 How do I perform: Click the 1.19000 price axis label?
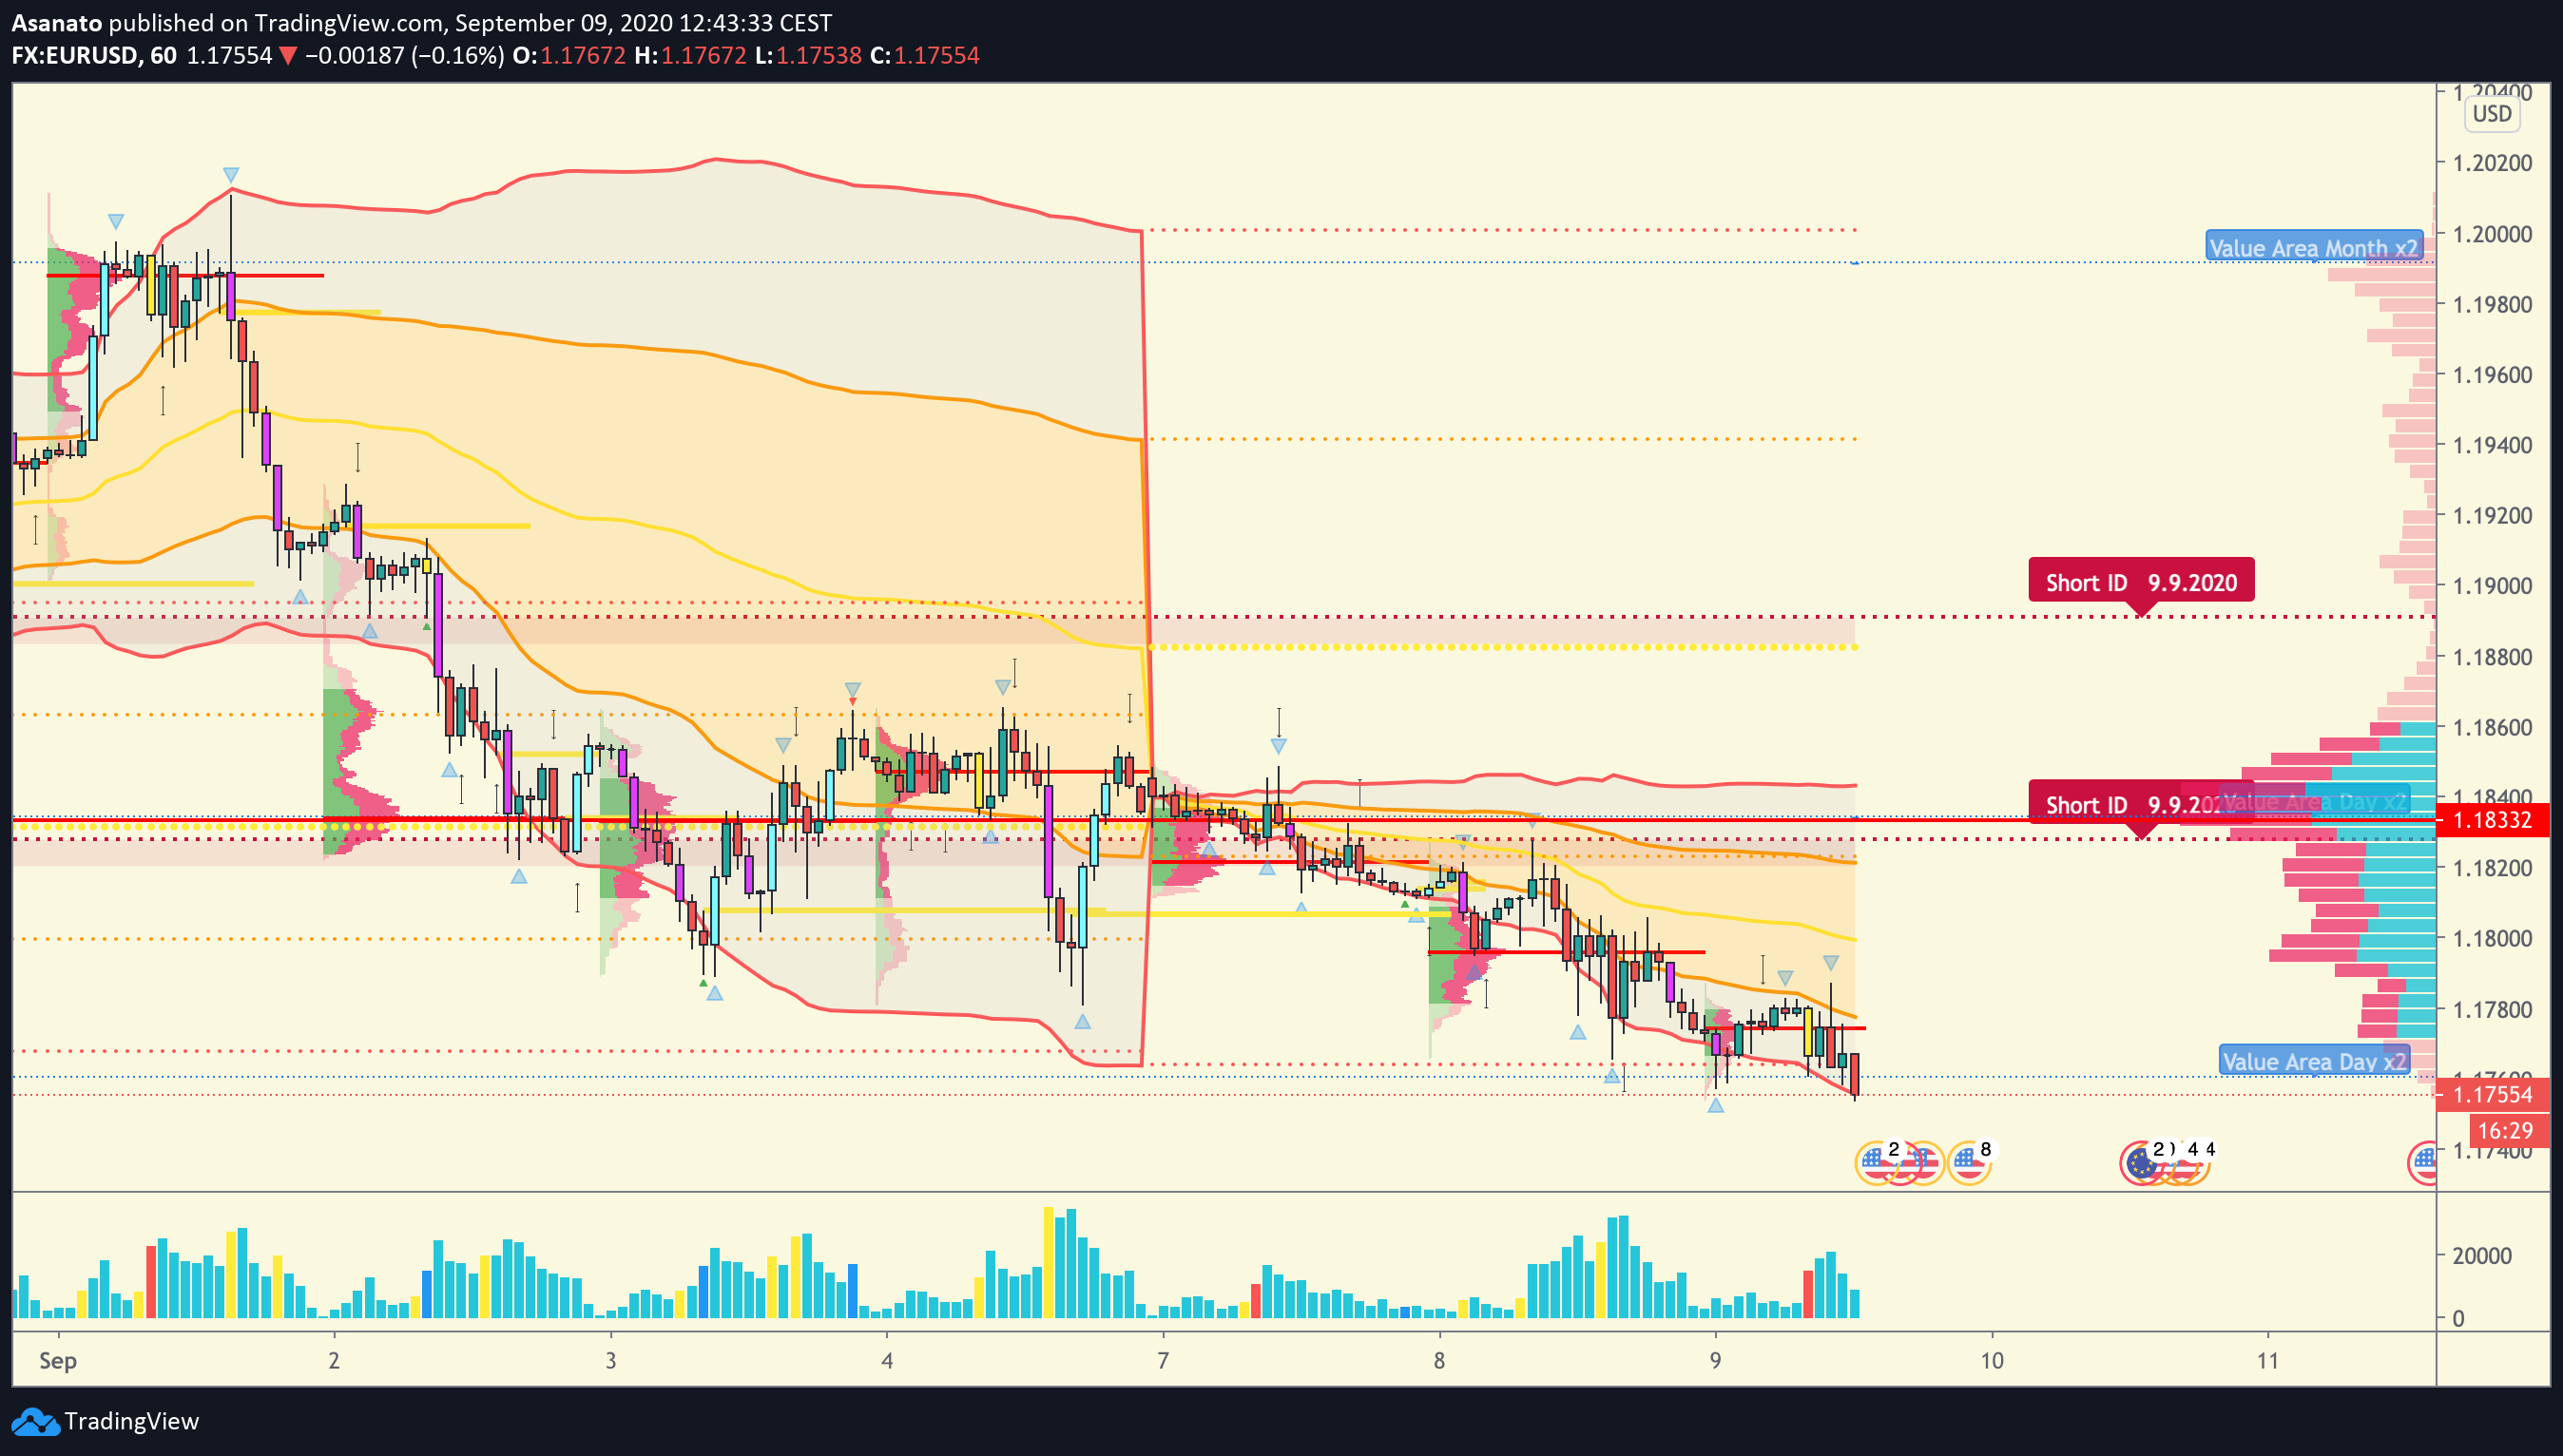[2493, 586]
